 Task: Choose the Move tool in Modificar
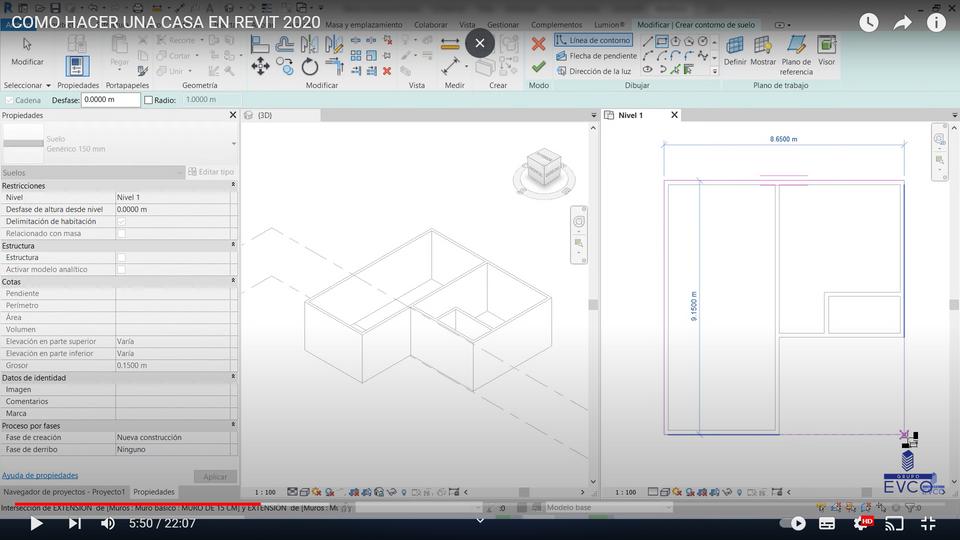click(x=260, y=66)
